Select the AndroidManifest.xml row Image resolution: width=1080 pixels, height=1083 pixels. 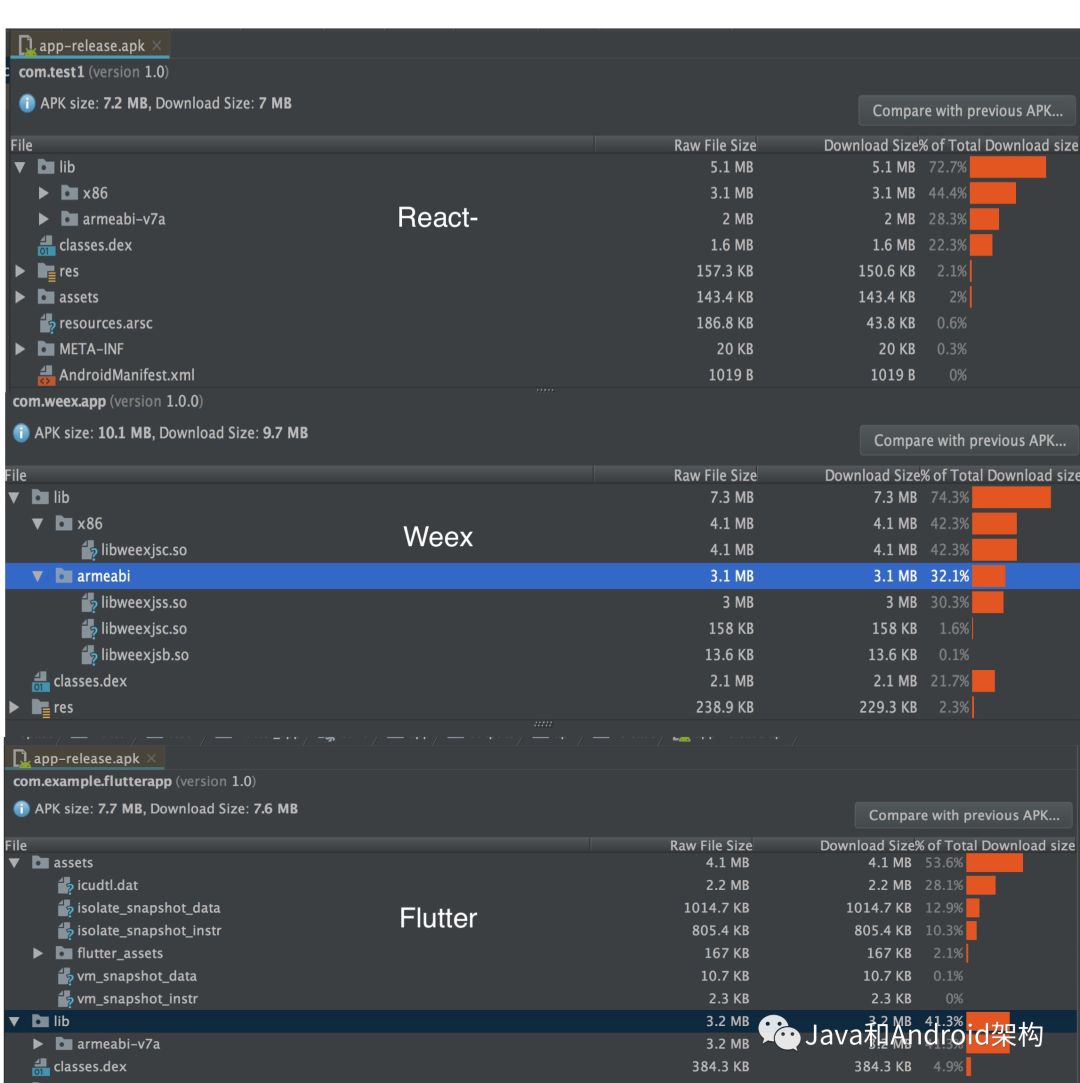pyautogui.click(x=543, y=375)
